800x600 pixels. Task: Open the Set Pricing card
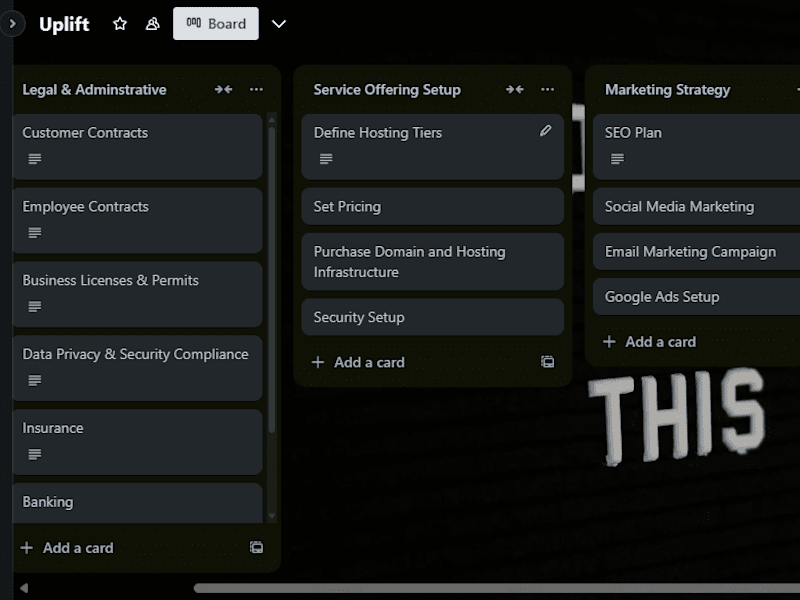[x=433, y=207]
